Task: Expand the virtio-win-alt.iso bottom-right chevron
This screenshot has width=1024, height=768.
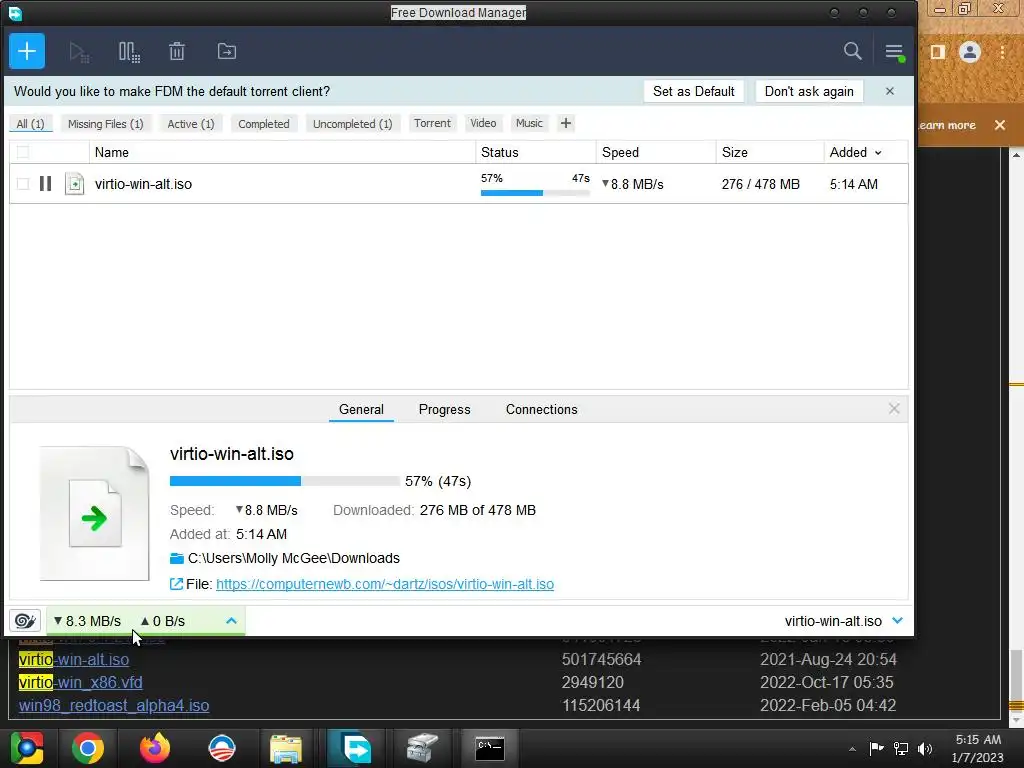Action: click(x=897, y=620)
